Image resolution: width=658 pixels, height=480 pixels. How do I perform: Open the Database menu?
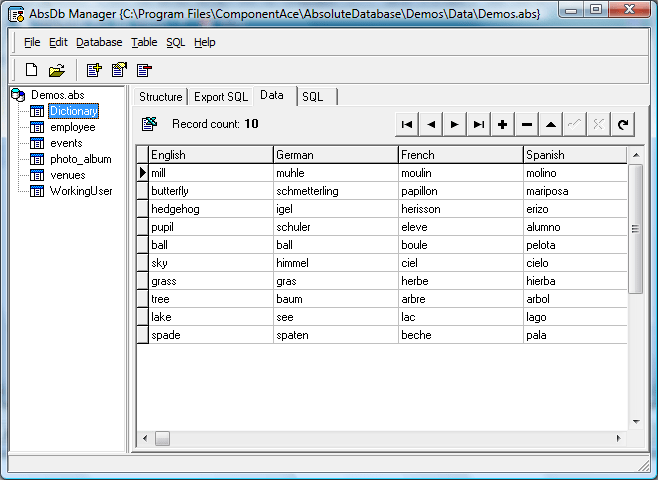99,42
